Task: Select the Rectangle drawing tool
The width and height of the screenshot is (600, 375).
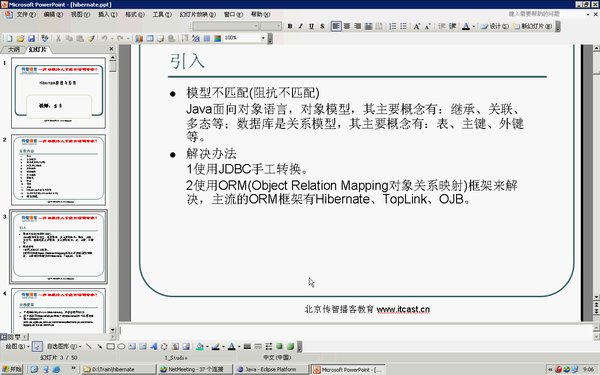Action: point(111,346)
